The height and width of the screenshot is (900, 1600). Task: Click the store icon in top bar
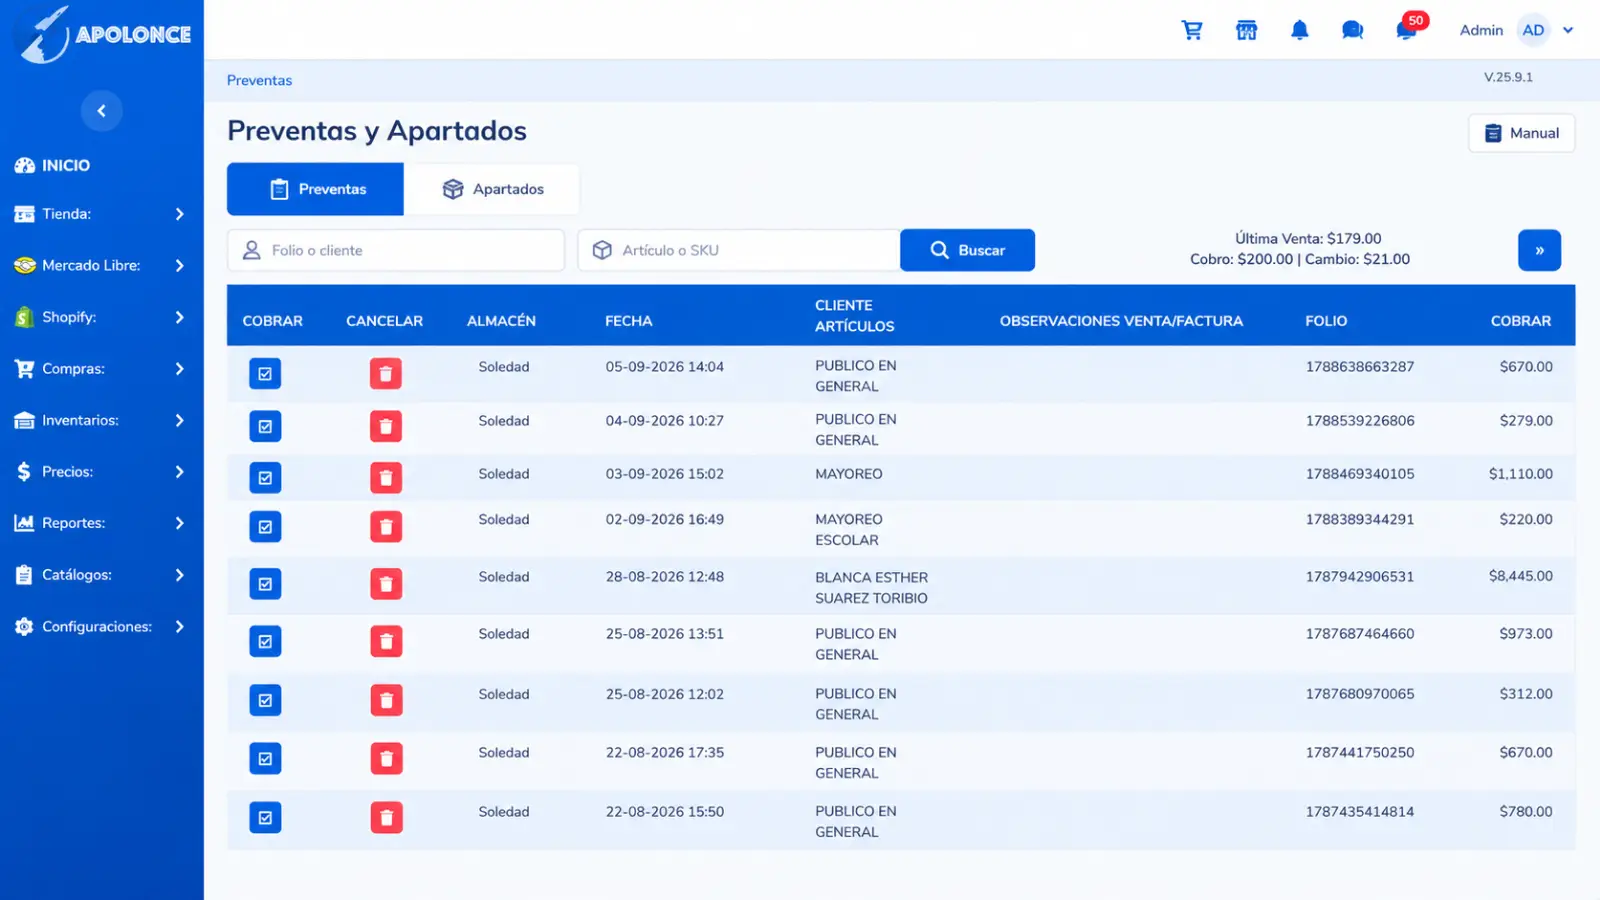(x=1246, y=30)
